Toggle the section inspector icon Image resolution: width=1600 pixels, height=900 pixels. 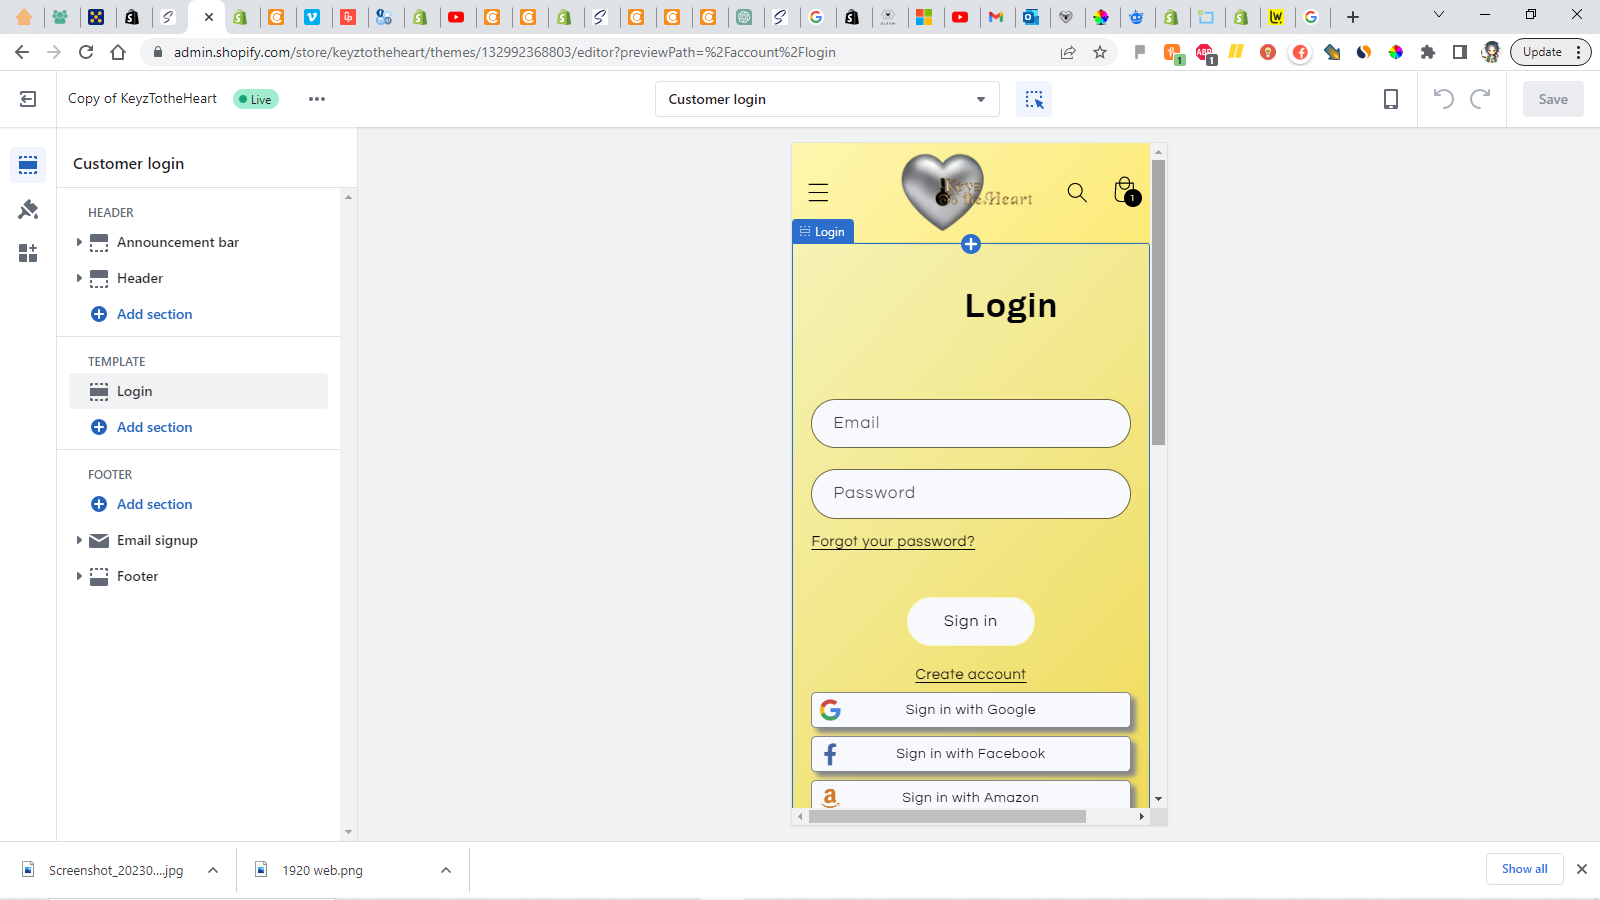(1034, 99)
